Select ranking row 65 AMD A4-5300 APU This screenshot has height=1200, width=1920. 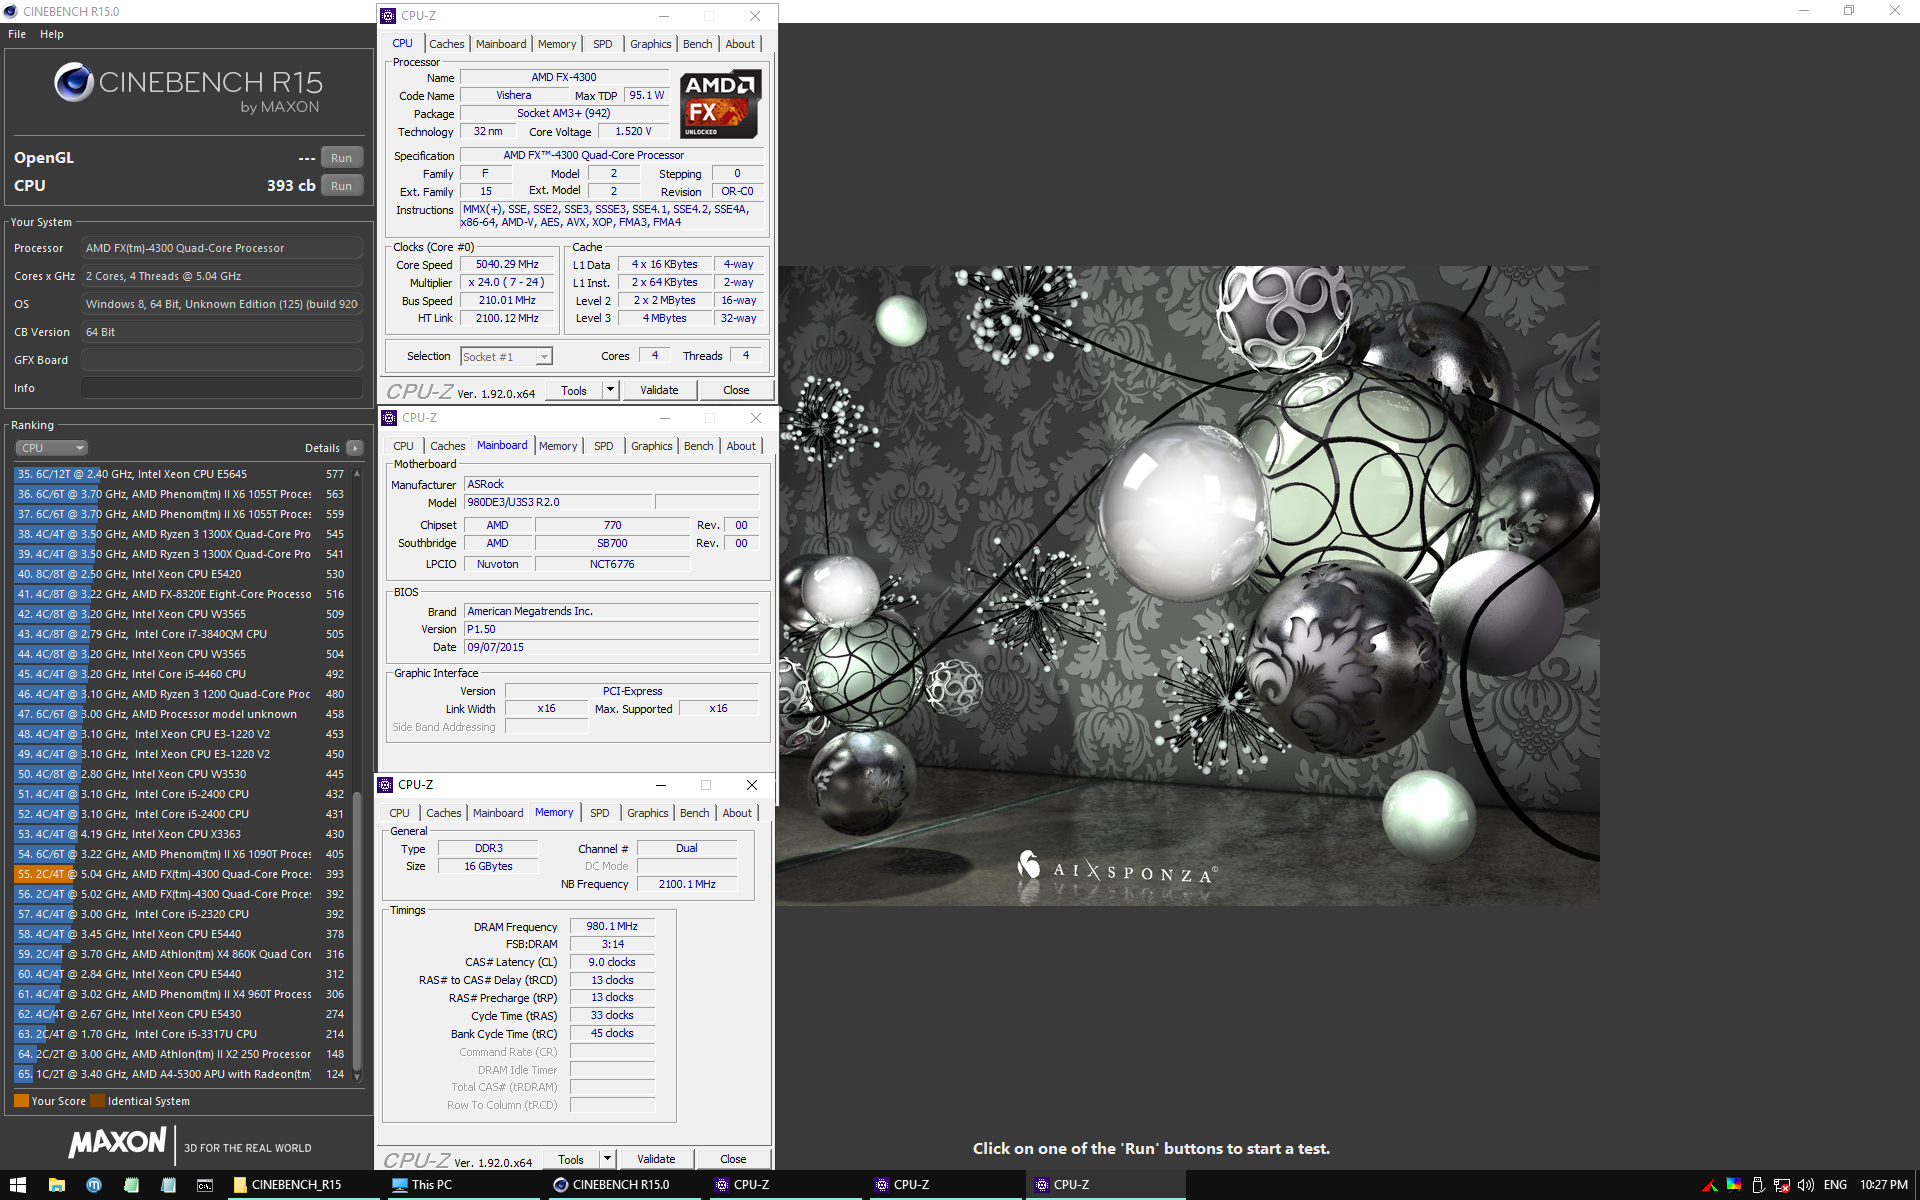click(181, 1074)
